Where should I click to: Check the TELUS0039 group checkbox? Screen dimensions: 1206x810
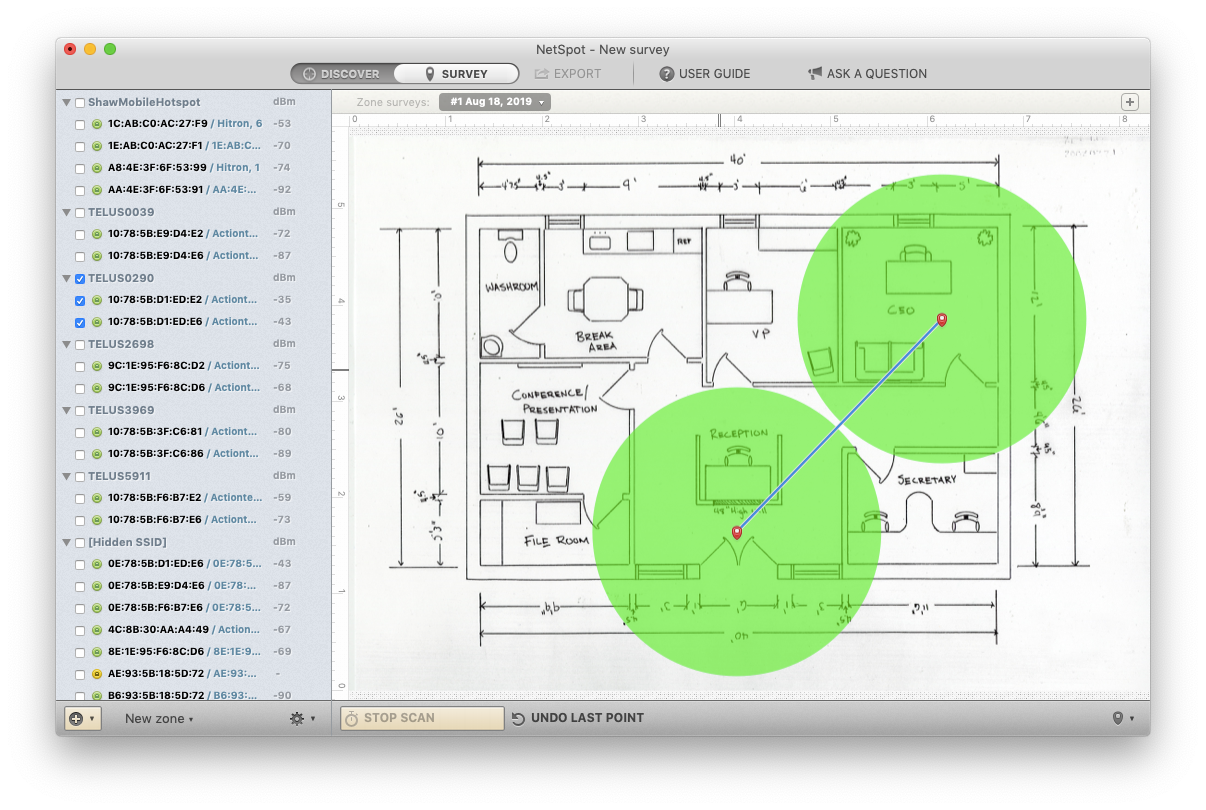click(80, 212)
